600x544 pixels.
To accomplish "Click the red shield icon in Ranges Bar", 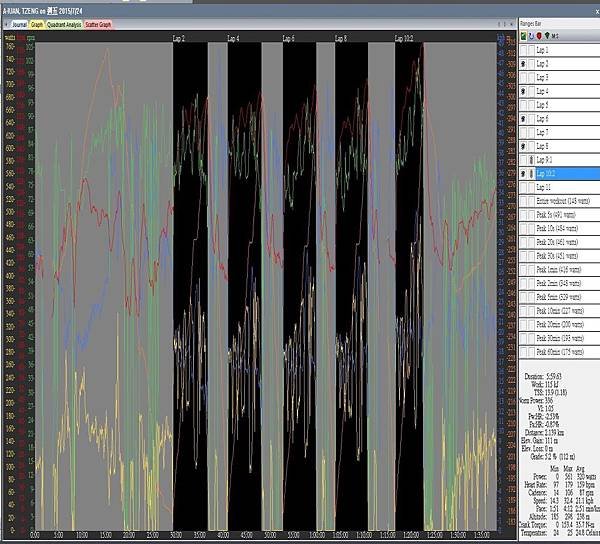I will tap(539, 36).
